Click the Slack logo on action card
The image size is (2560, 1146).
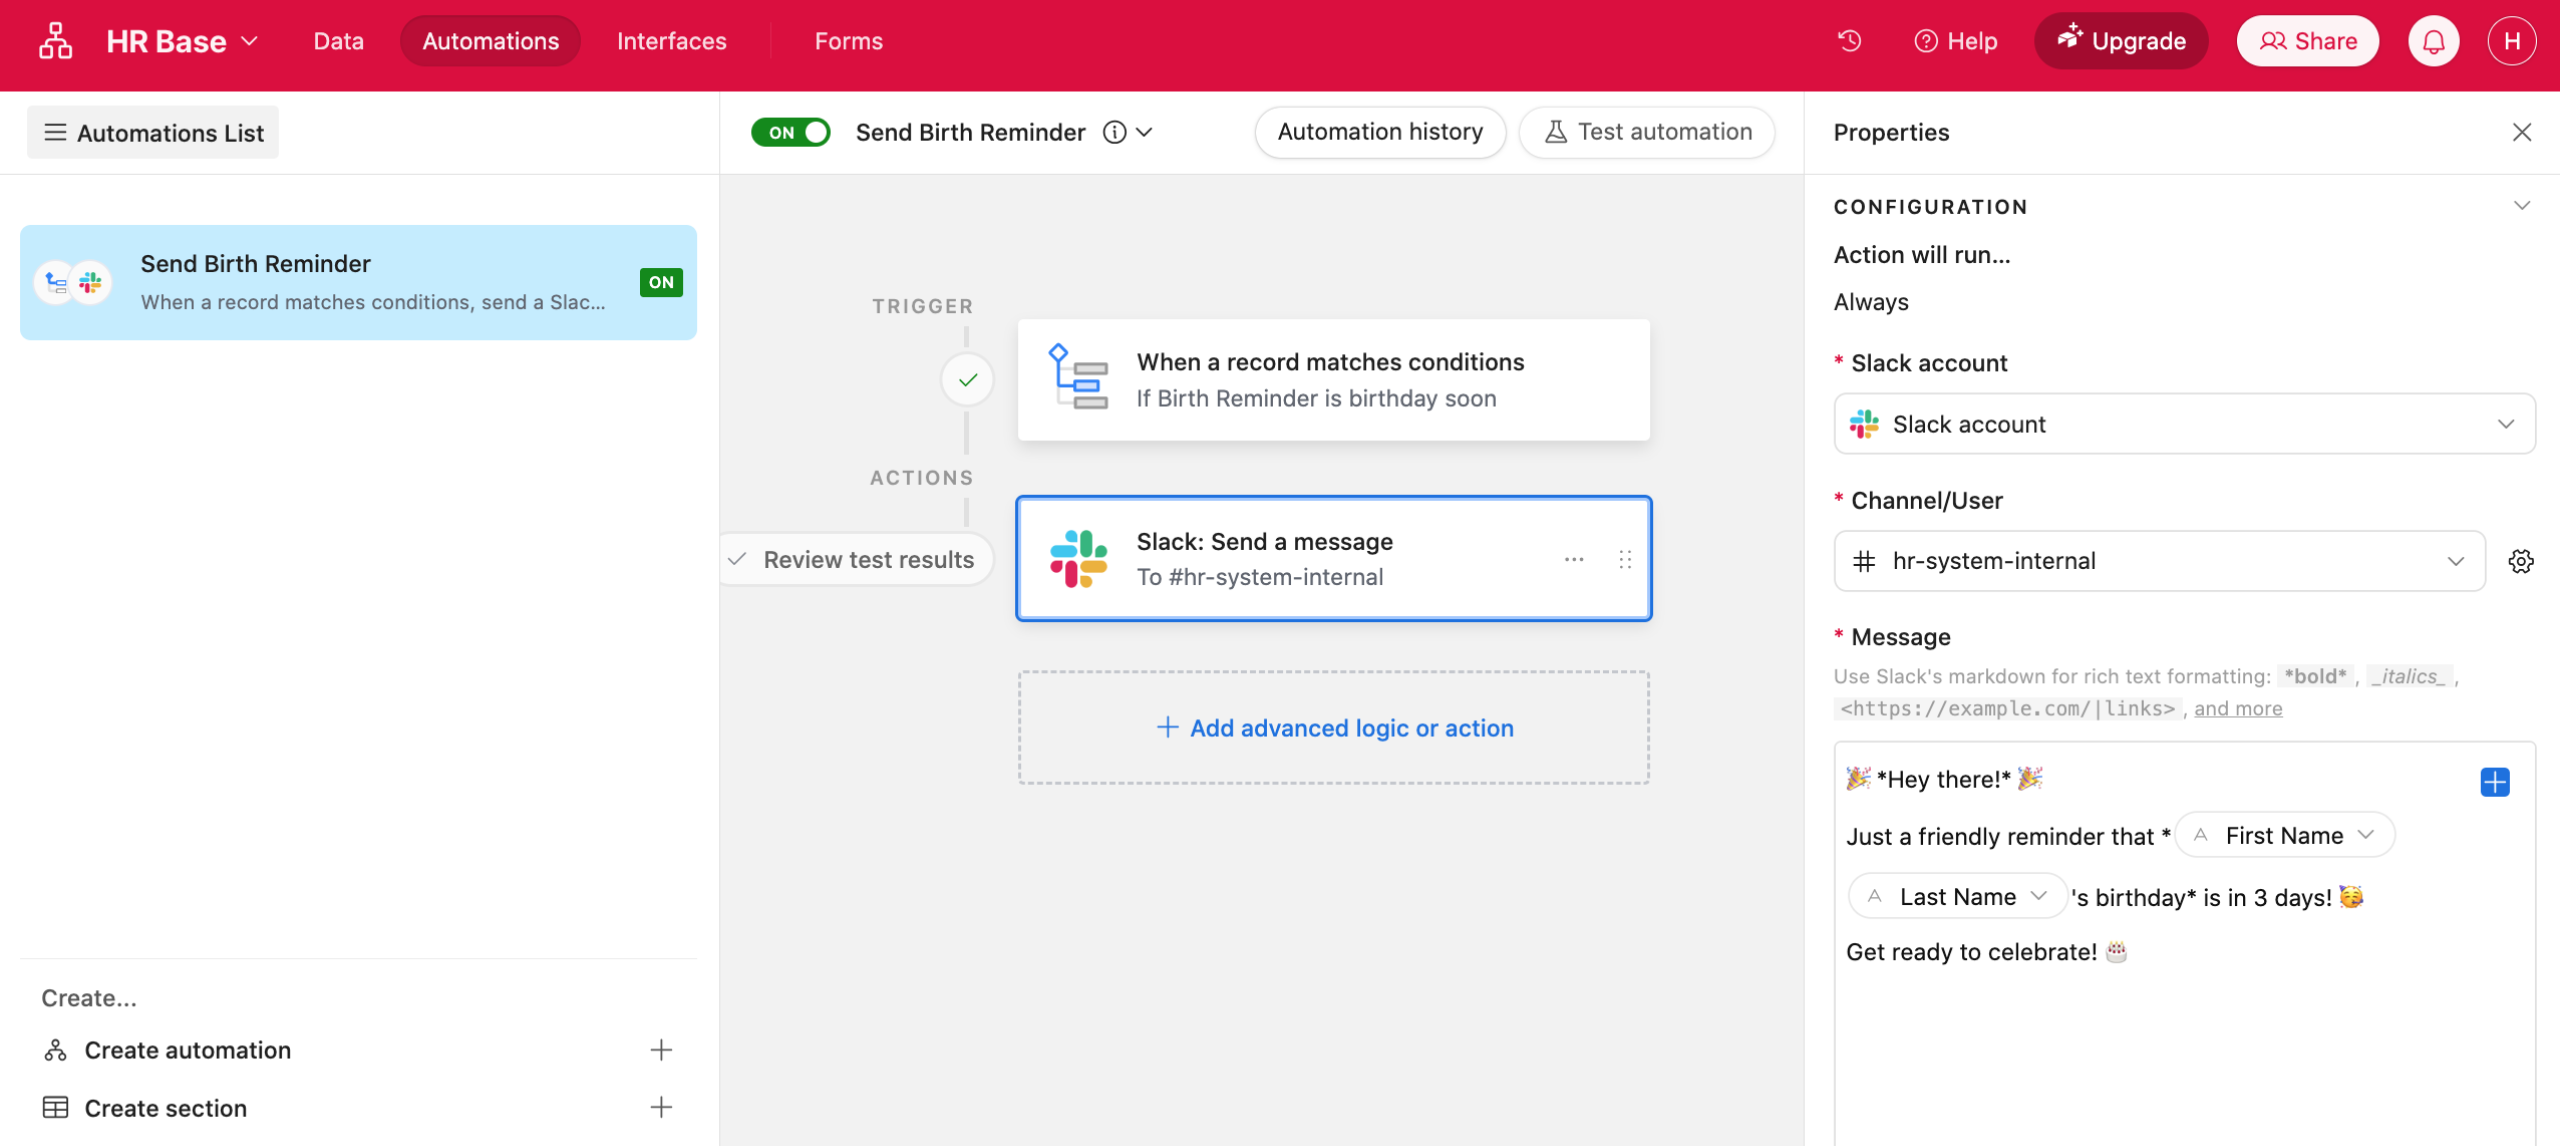(x=1078, y=558)
